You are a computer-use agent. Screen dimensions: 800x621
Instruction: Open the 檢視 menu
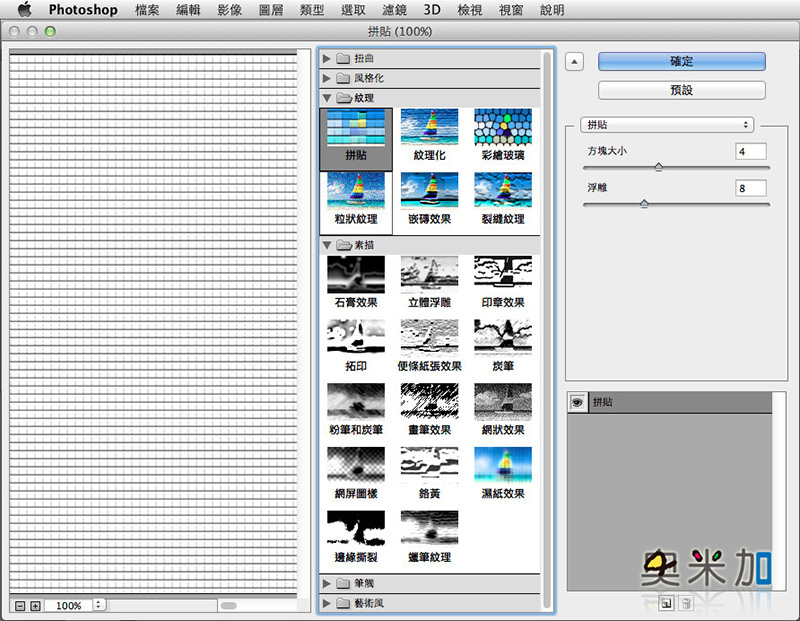point(470,10)
